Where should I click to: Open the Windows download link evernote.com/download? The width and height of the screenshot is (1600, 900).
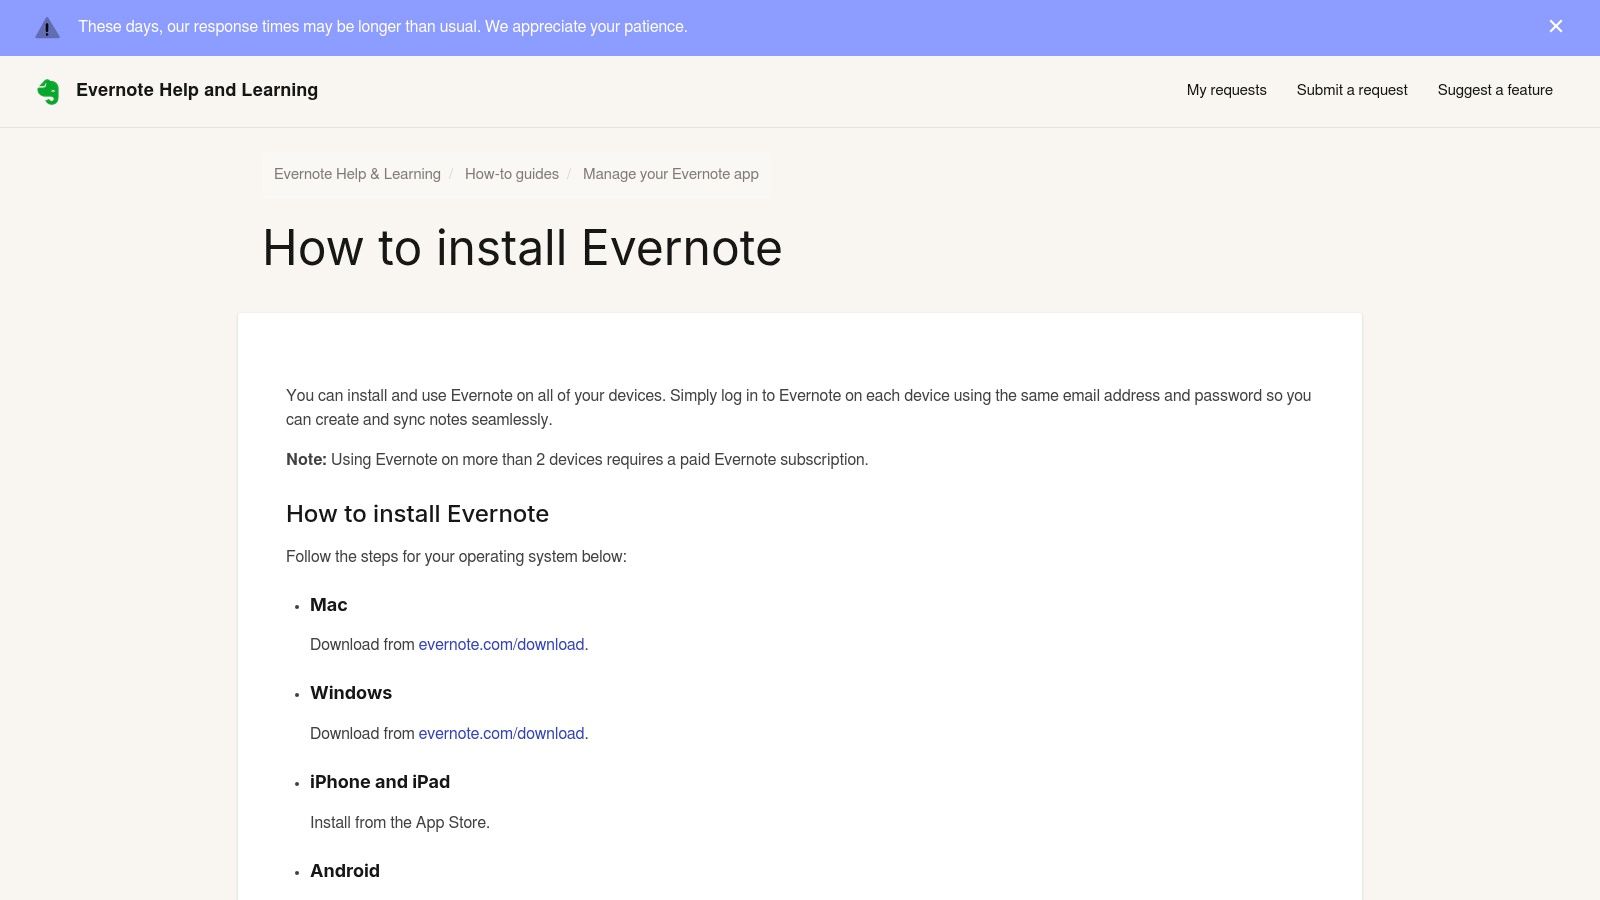tap(501, 733)
